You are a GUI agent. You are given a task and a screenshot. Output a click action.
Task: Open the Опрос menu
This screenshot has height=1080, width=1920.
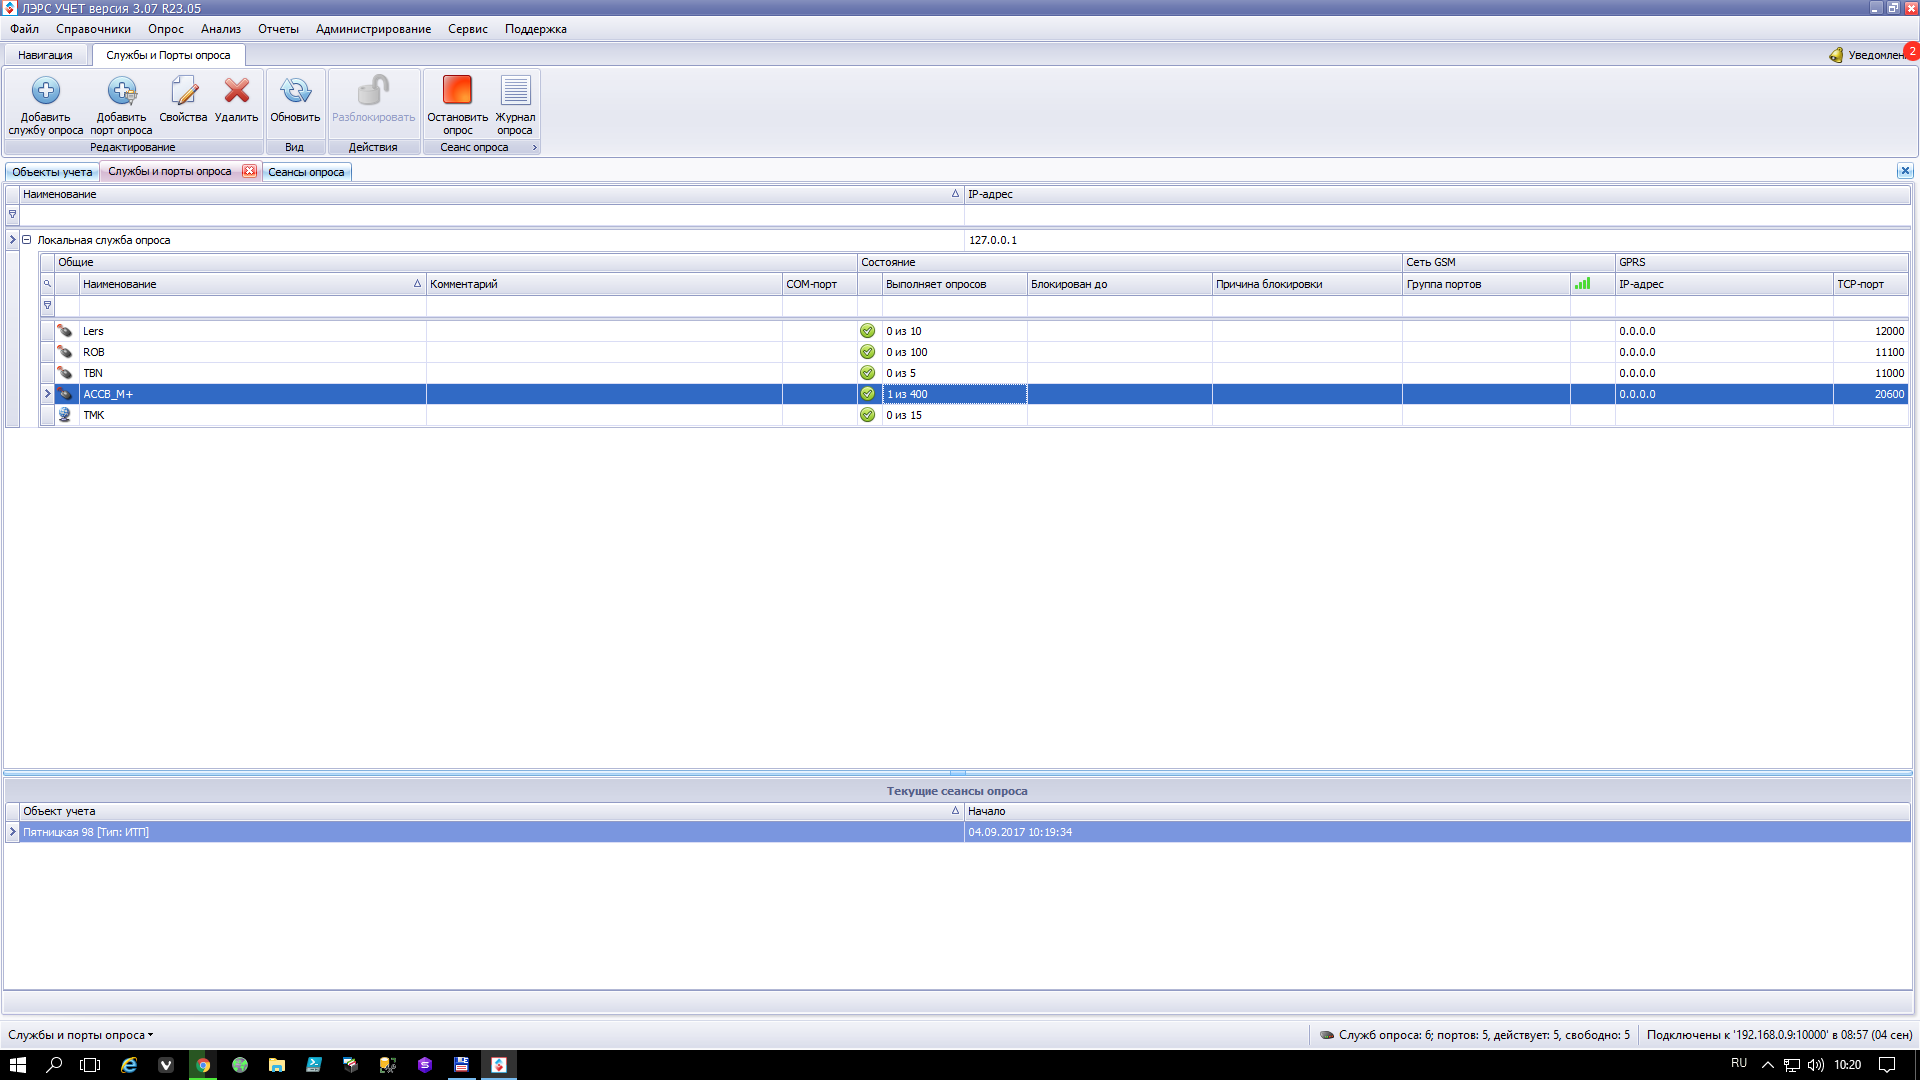tap(166, 29)
